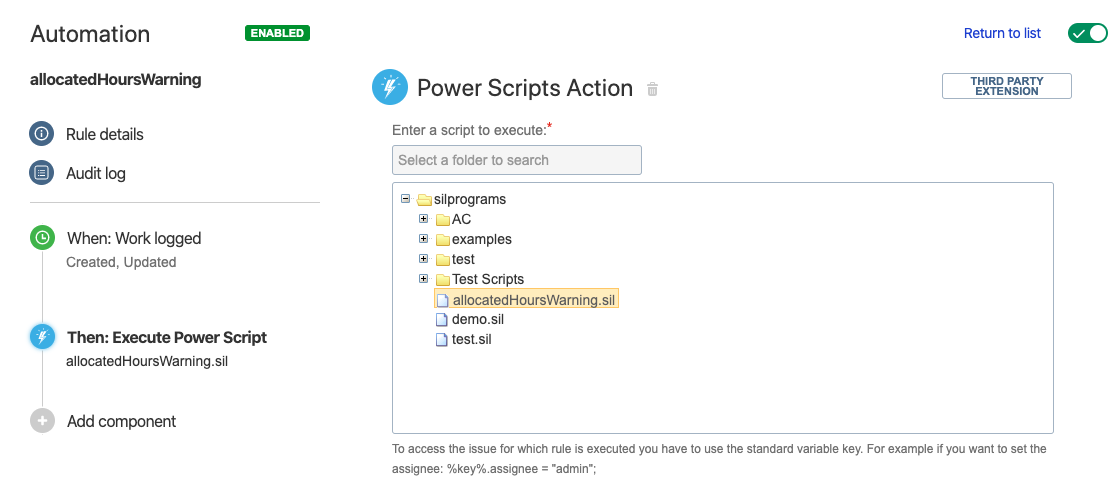Toggle the rule enabled switch off

tap(1087, 33)
